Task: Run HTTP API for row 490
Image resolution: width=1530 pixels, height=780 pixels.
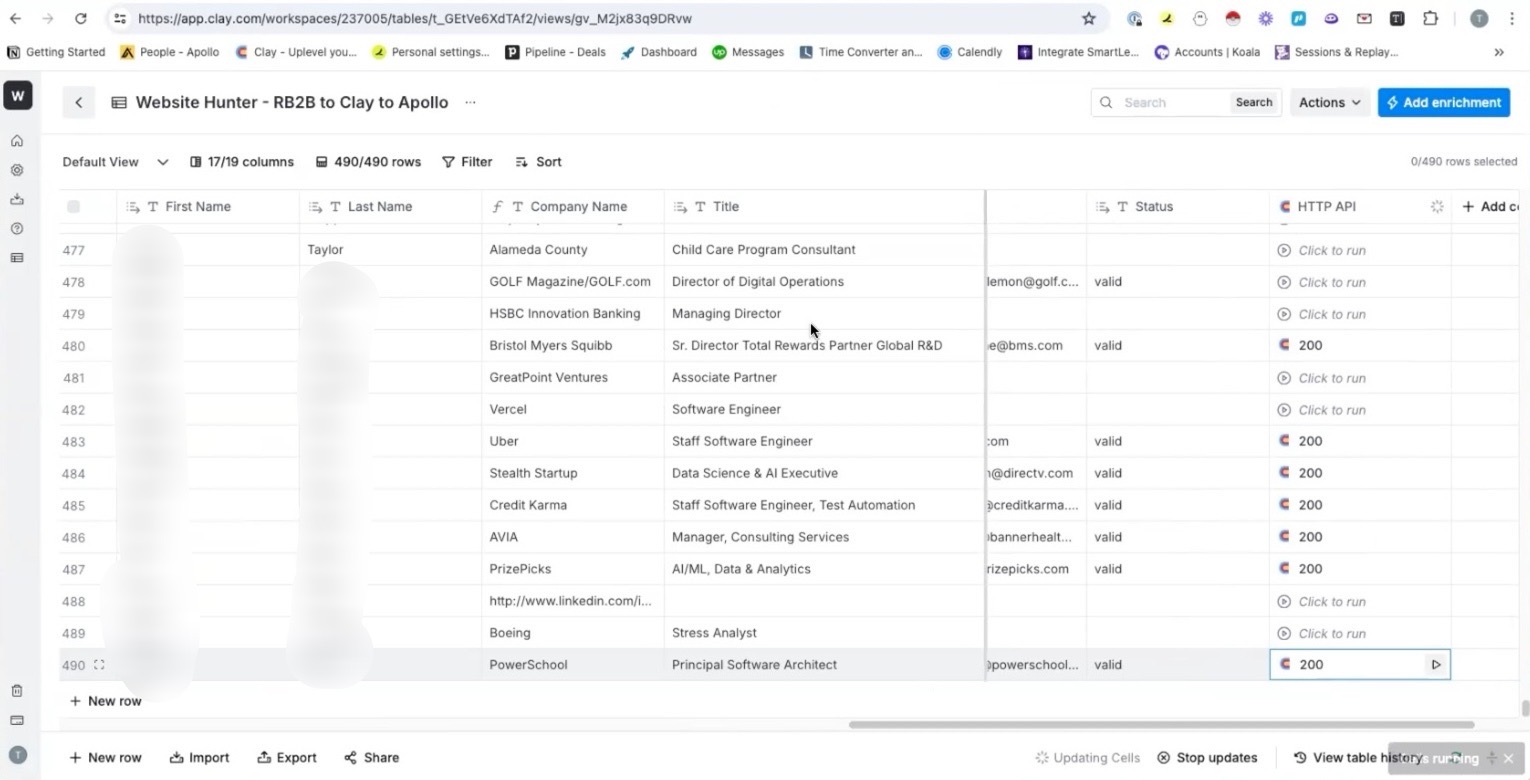Action: coord(1436,664)
